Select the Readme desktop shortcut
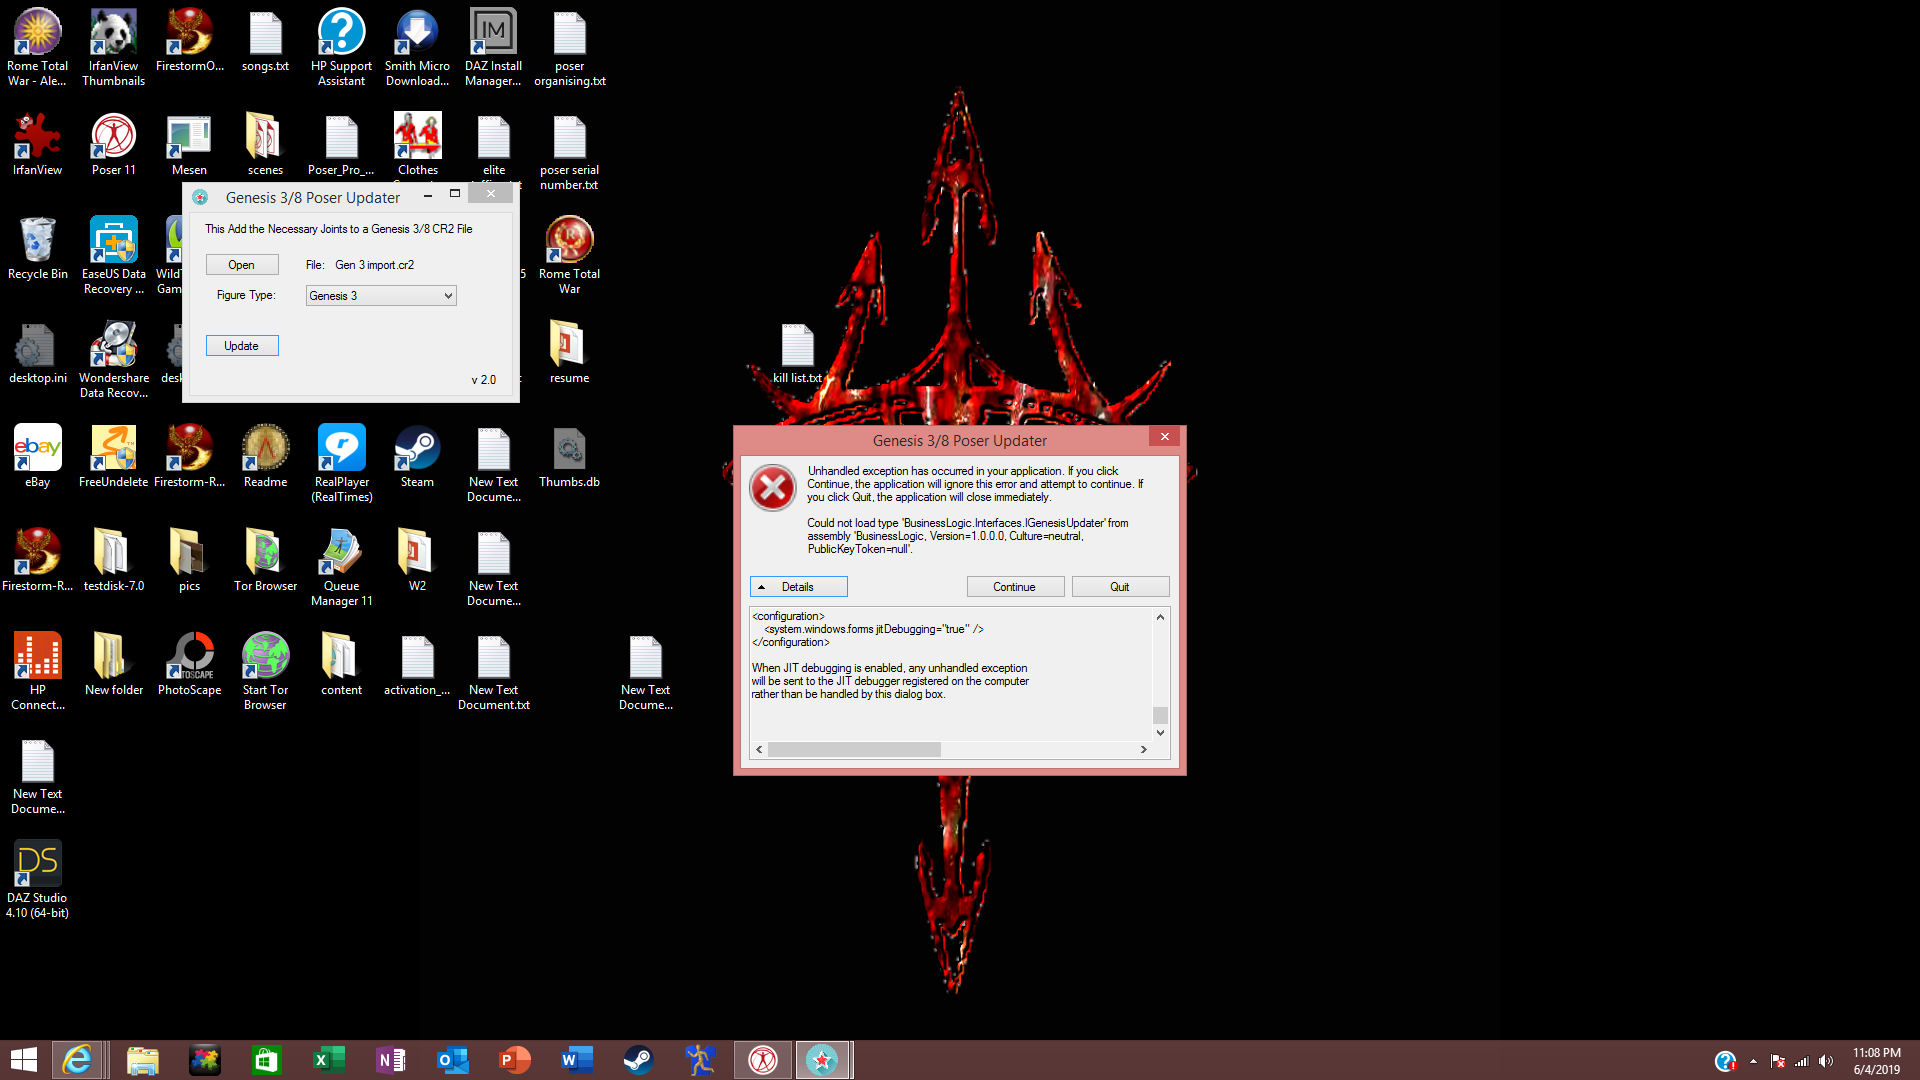This screenshot has height=1080, width=1920. (x=266, y=456)
